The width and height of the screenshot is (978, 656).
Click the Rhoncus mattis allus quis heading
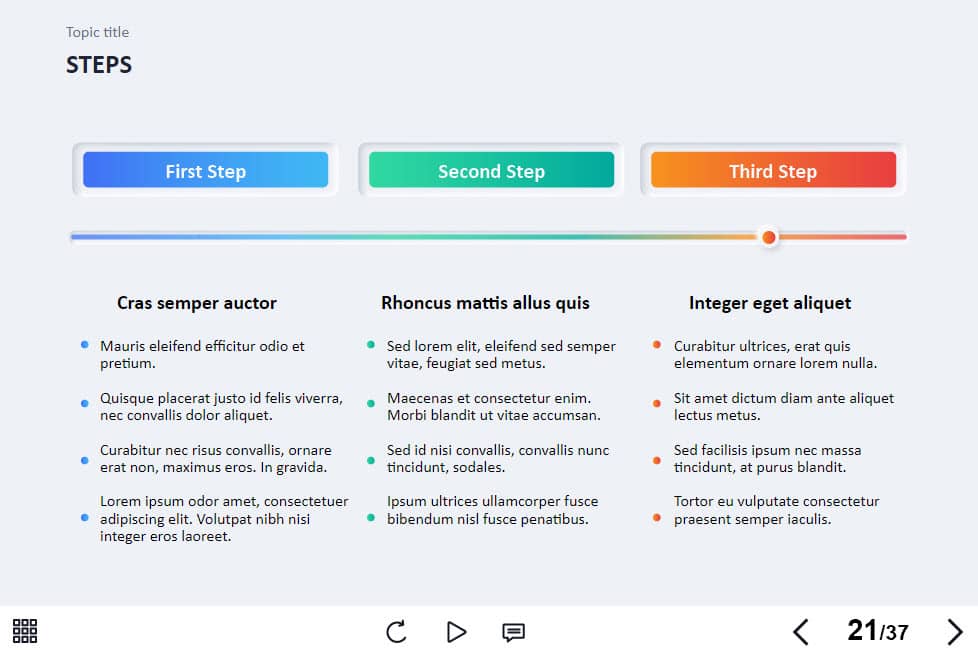click(x=485, y=303)
